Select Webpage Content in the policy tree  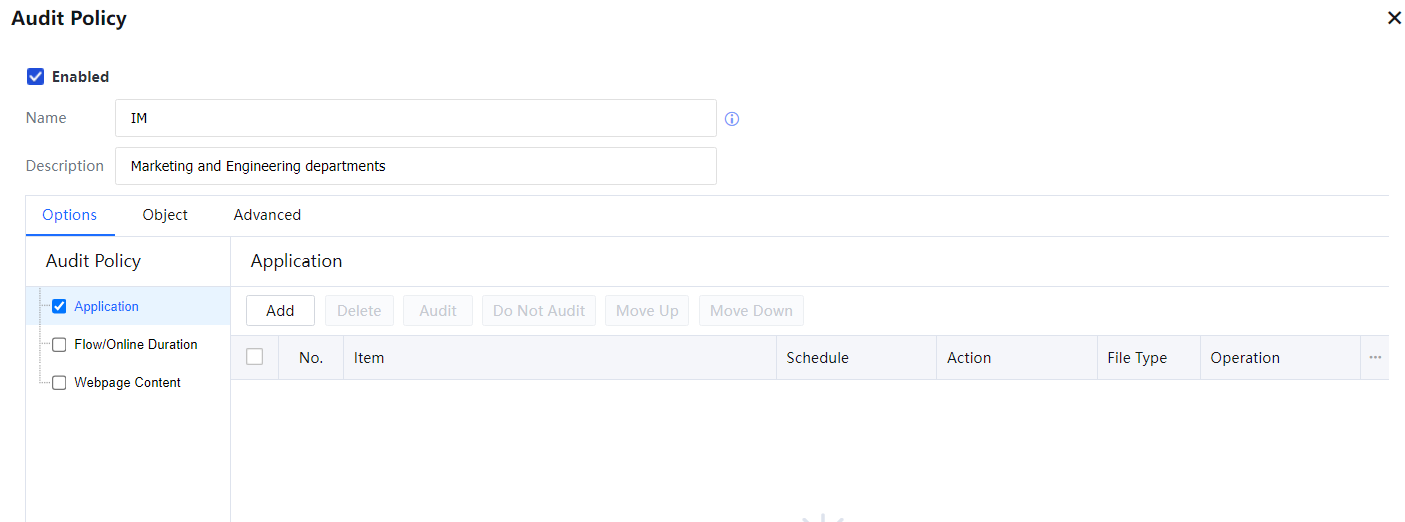tap(128, 383)
